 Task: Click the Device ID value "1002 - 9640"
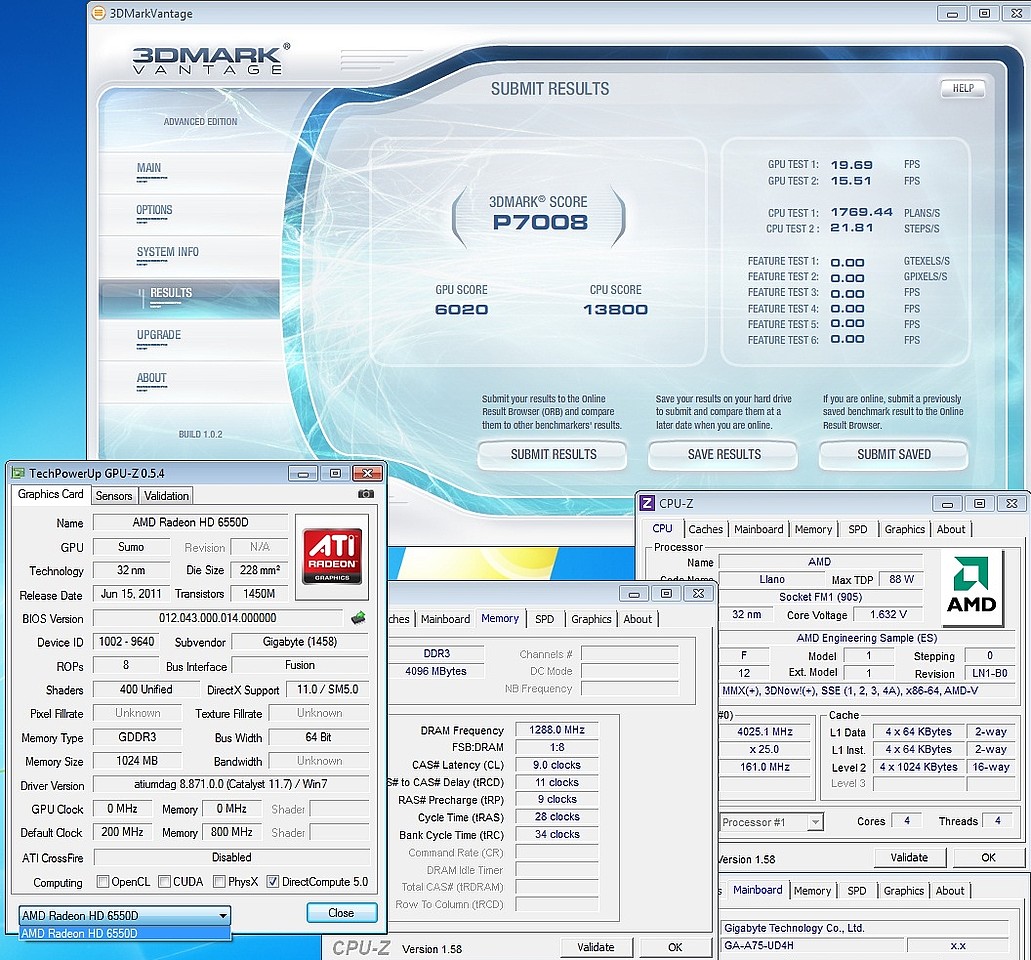click(x=126, y=642)
